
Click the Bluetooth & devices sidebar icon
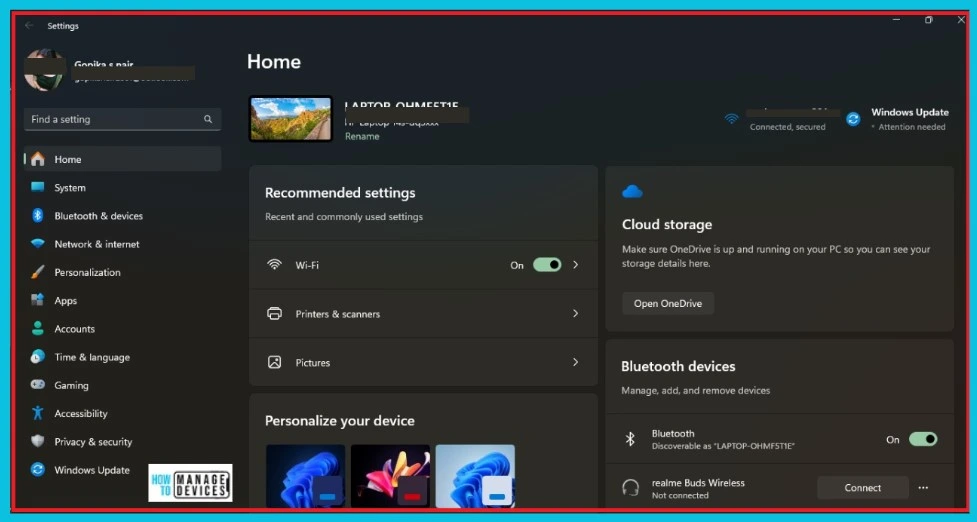click(37, 216)
